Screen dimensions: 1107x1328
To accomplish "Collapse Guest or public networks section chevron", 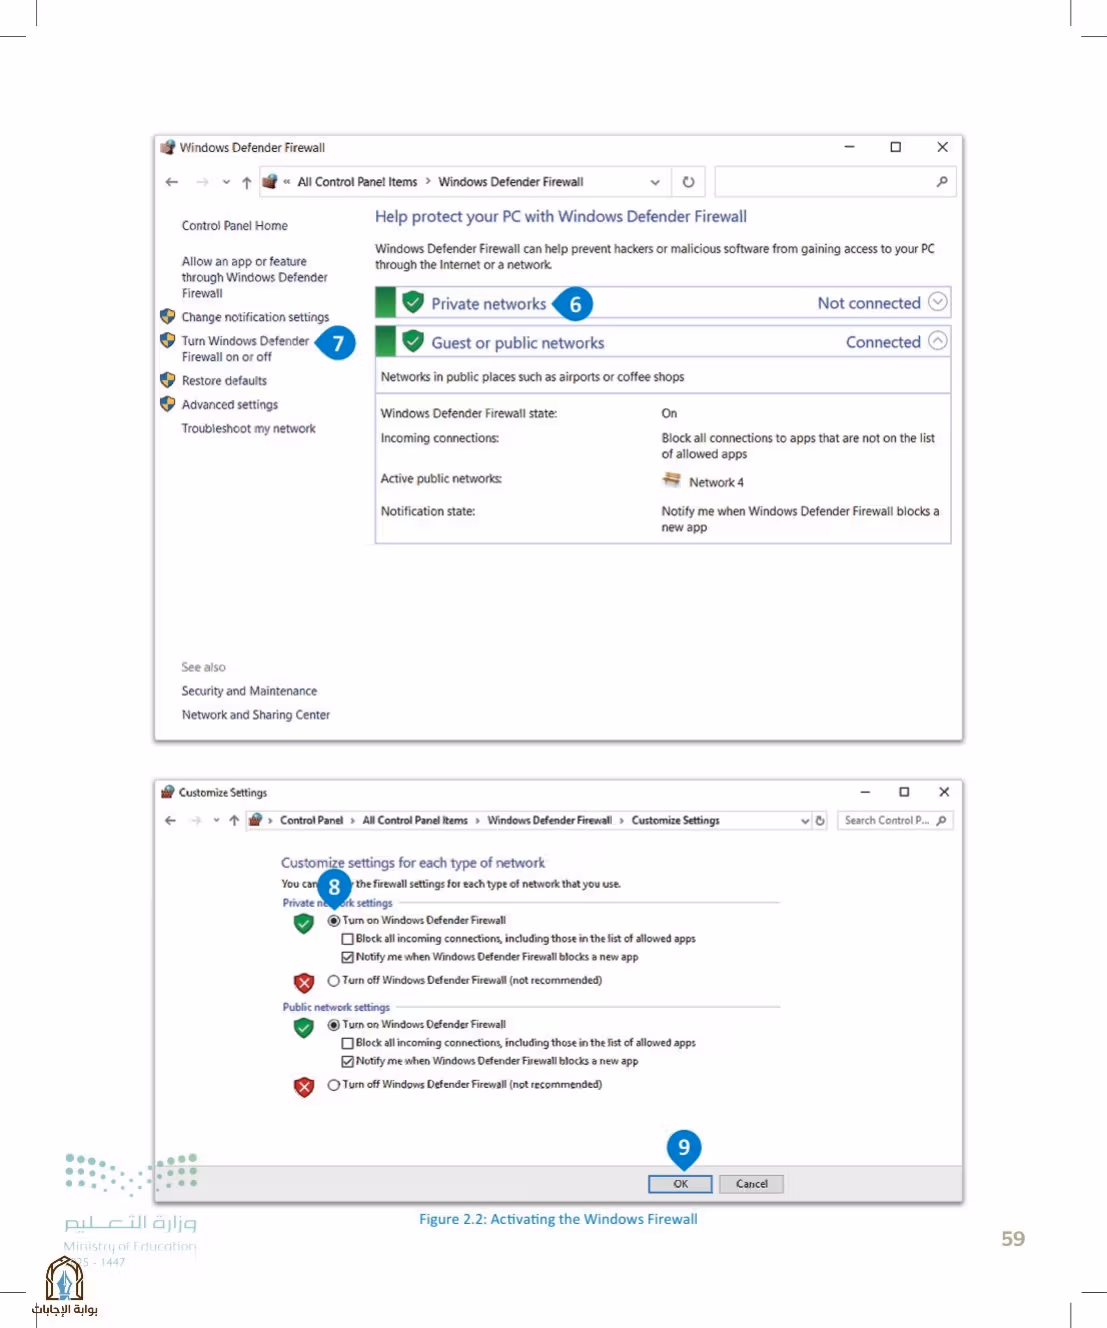I will click(937, 341).
